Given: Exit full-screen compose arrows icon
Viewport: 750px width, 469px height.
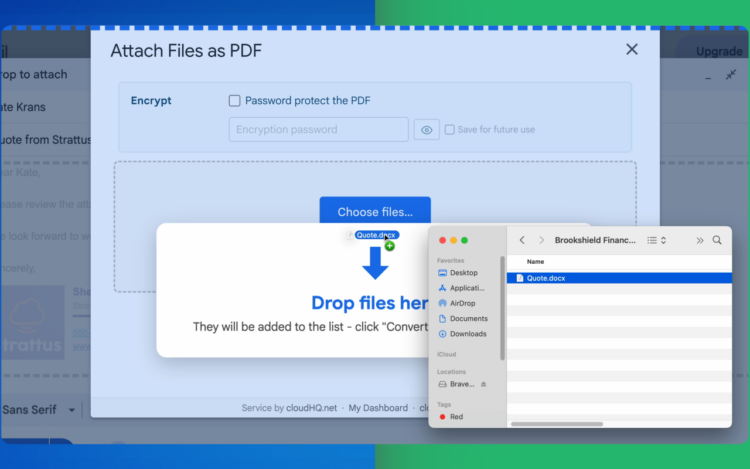Looking at the screenshot, I should pos(731,75).
